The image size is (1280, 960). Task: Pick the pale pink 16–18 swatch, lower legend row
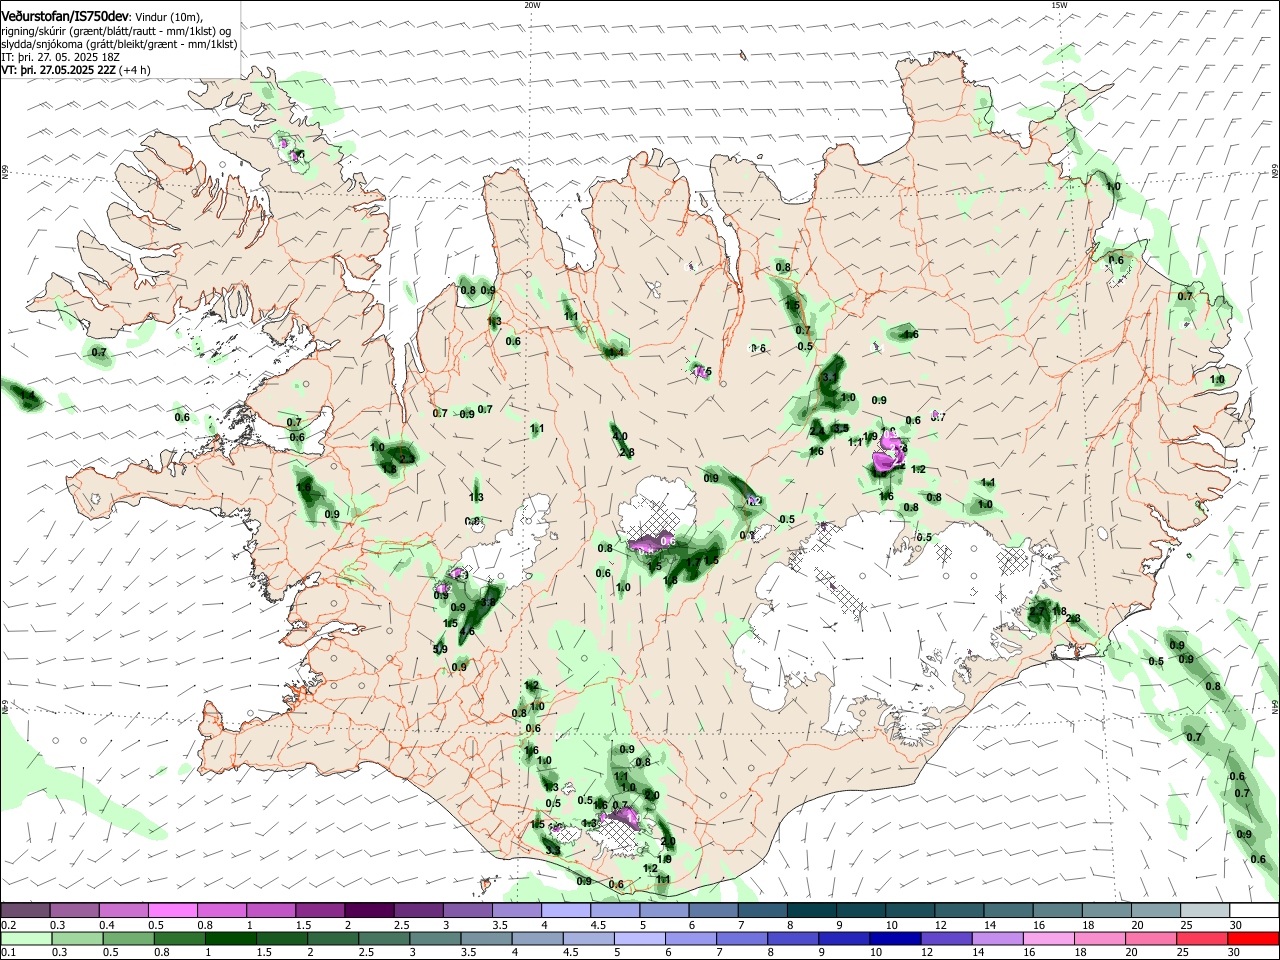click(1049, 939)
